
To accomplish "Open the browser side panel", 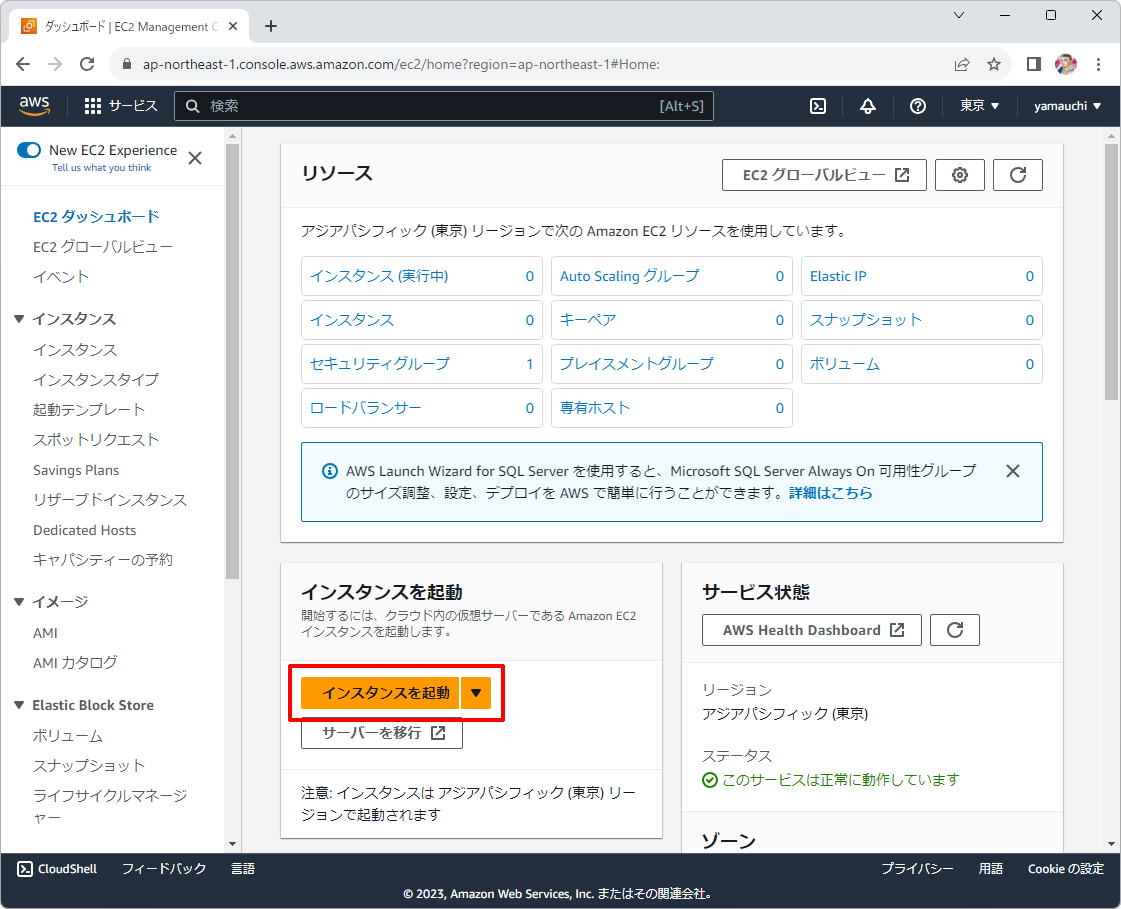I will [1034, 64].
